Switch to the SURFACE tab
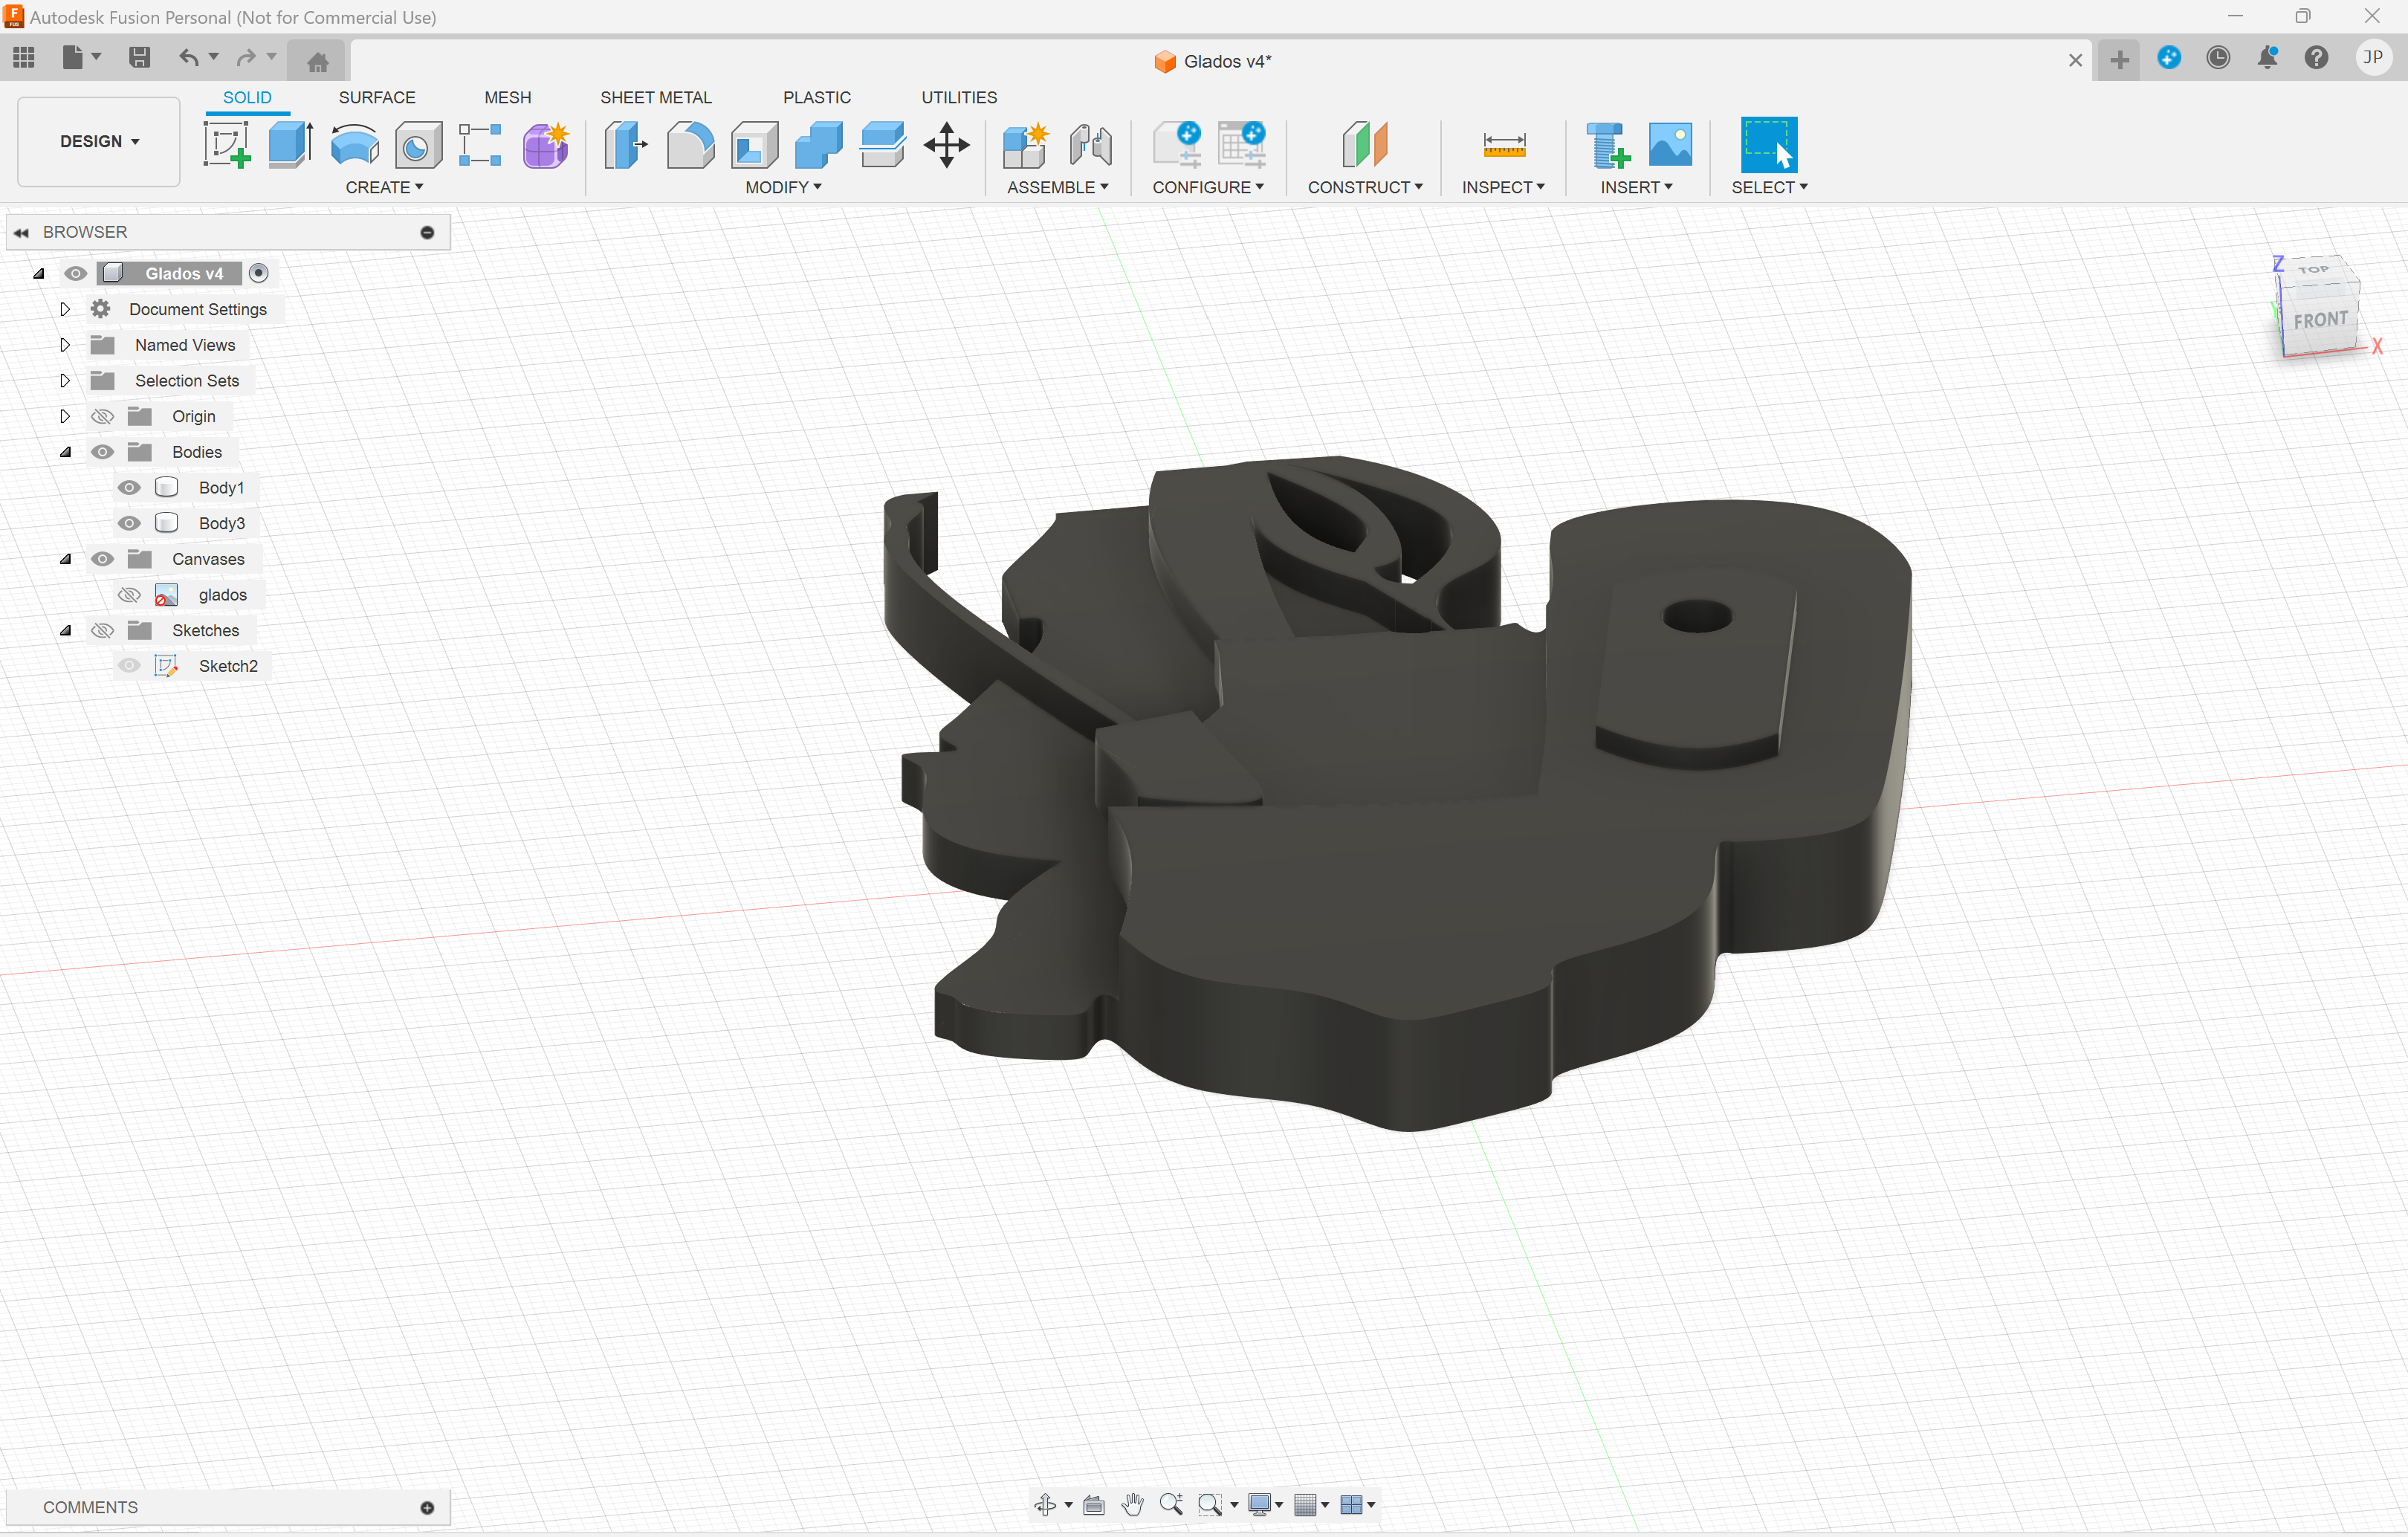Viewport: 2408px width, 1537px height. click(x=377, y=97)
